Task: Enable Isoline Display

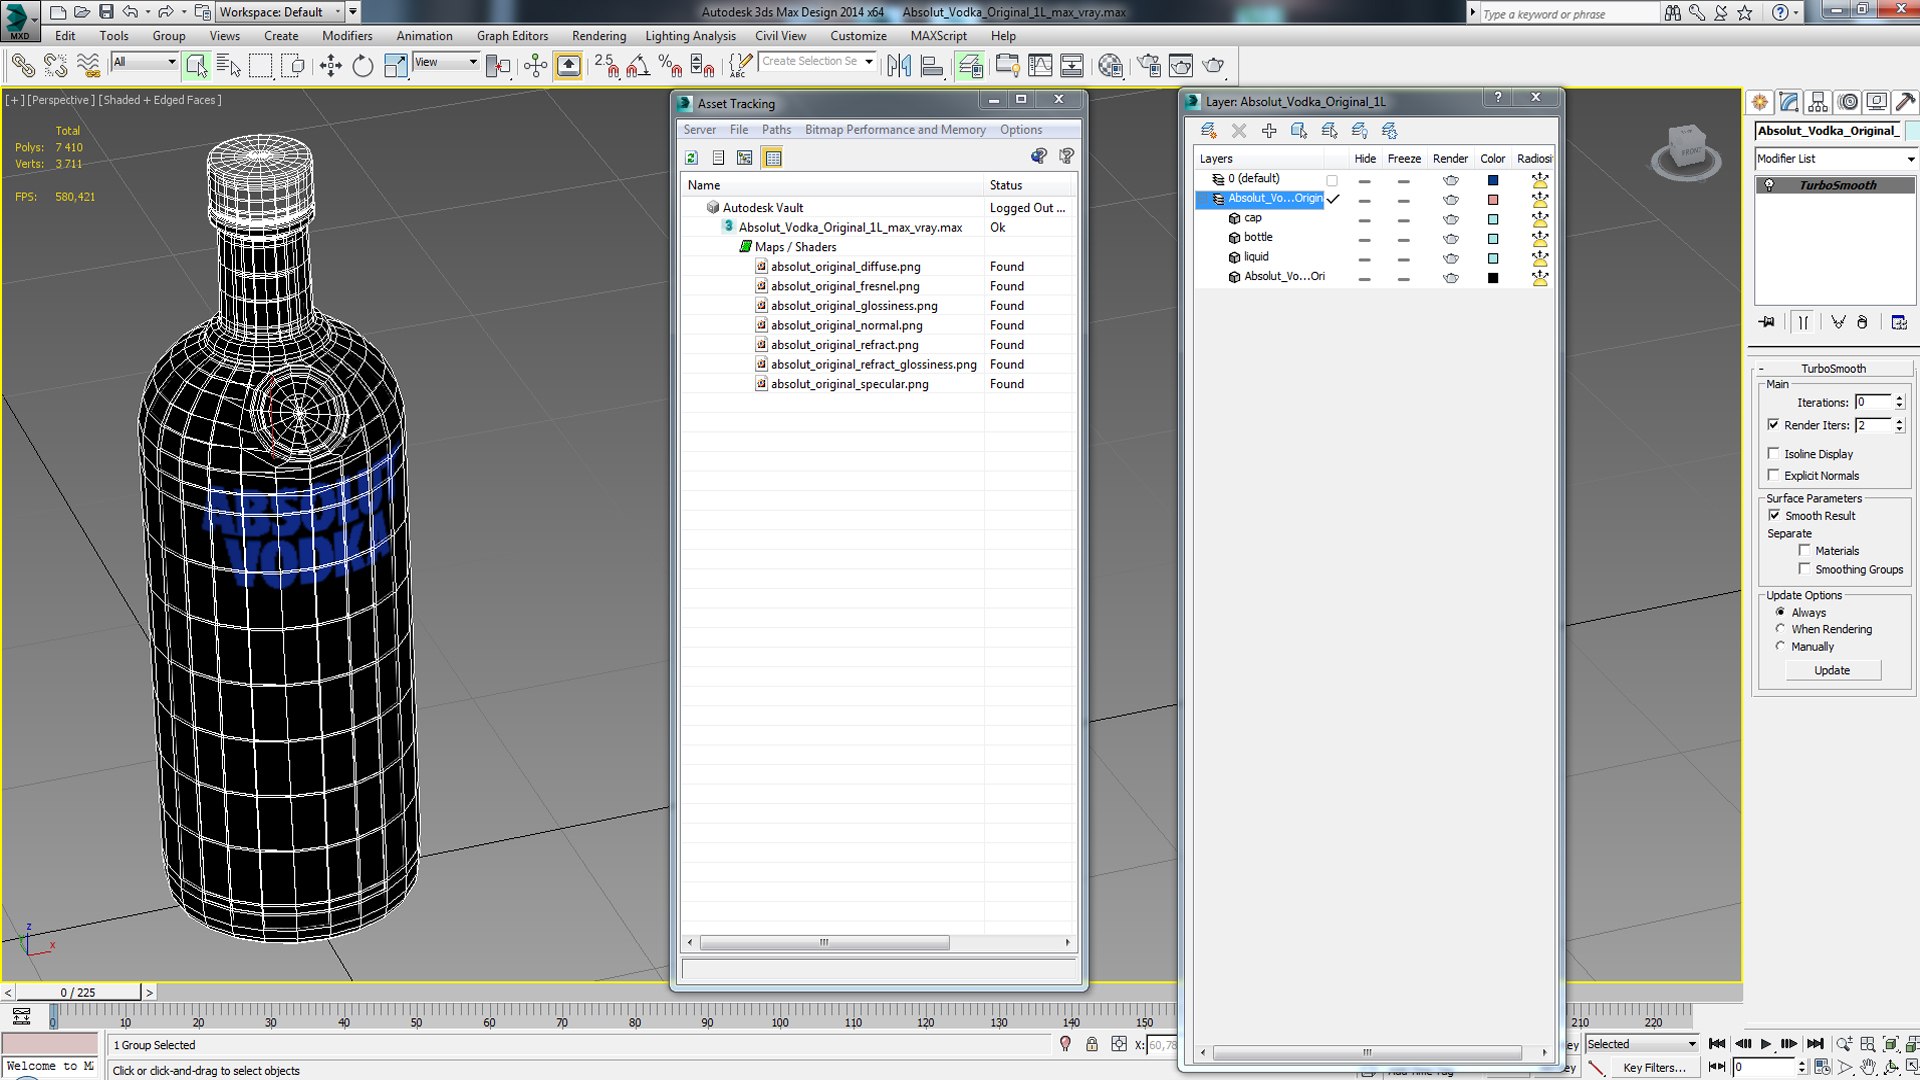Action: point(1773,454)
